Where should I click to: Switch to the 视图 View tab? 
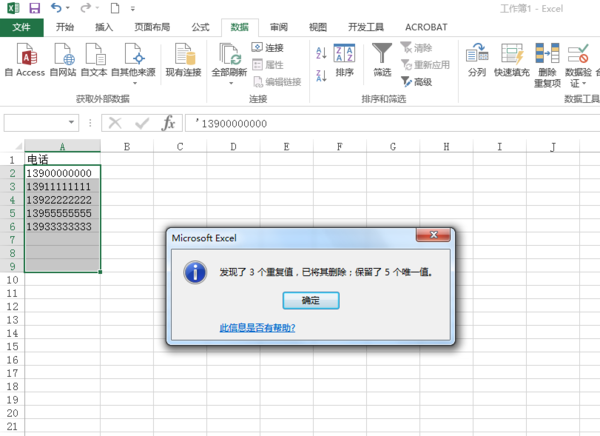pos(318,27)
